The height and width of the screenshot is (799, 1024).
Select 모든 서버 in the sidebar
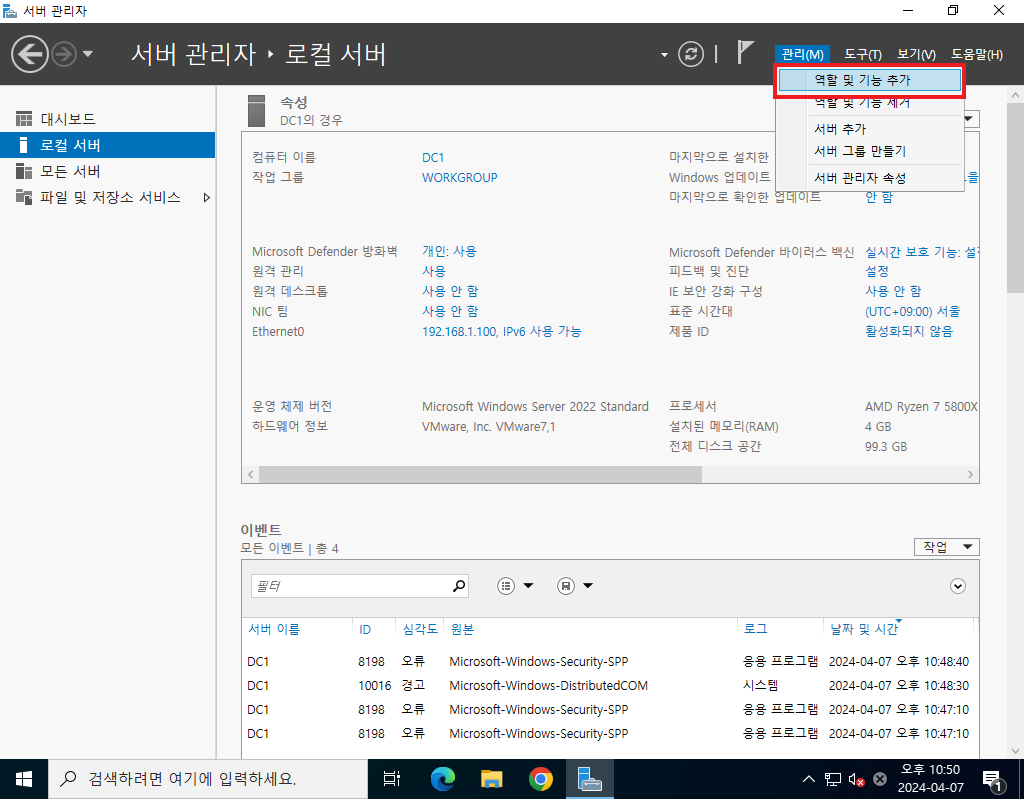107,171
